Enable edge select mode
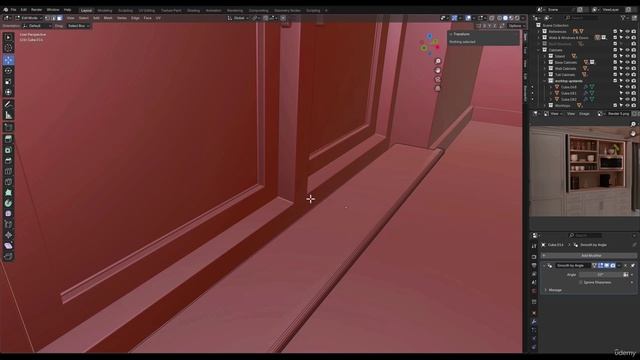 [53, 18]
